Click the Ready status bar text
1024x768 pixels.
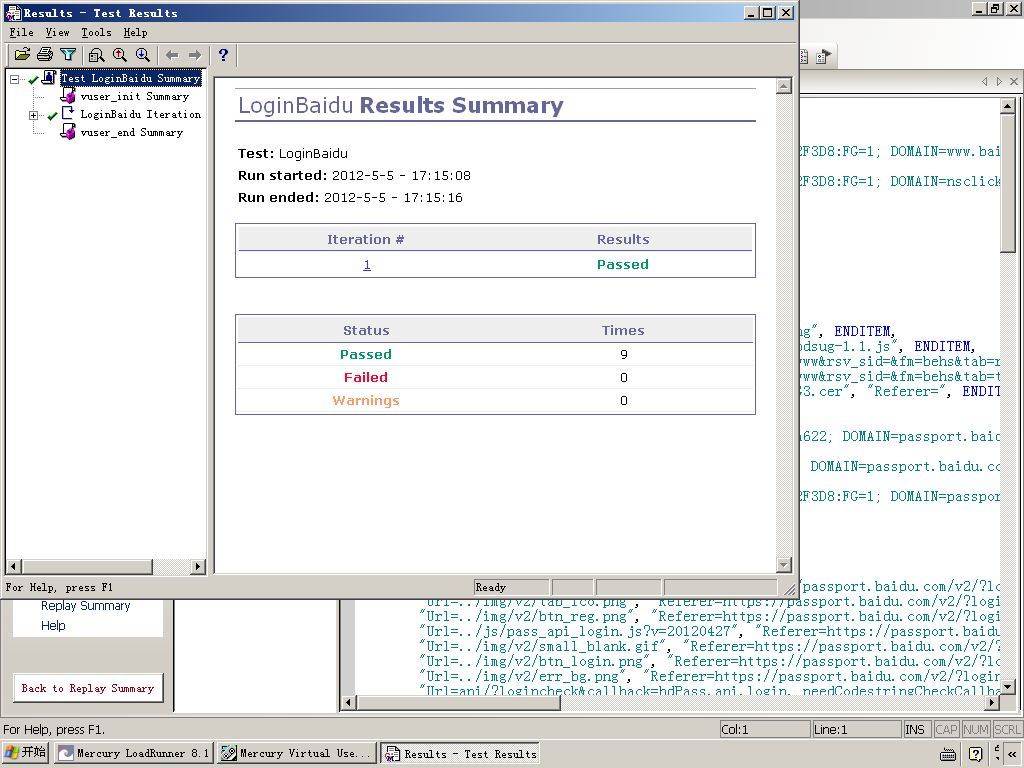pyautogui.click(x=491, y=587)
